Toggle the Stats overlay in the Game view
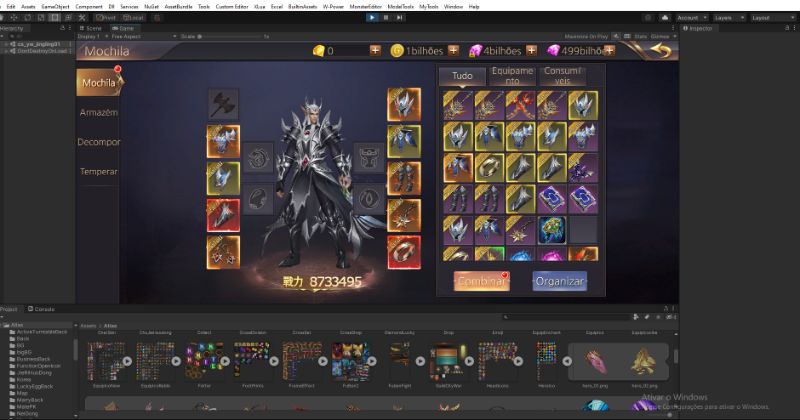The height and width of the screenshot is (420, 800). tap(640, 36)
